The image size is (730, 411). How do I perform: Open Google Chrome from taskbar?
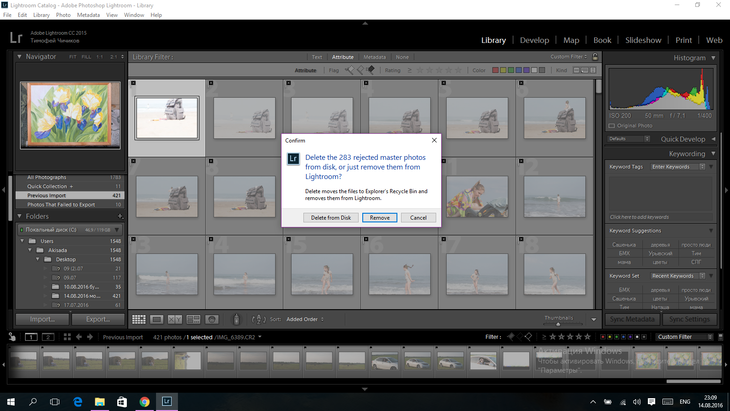144,401
